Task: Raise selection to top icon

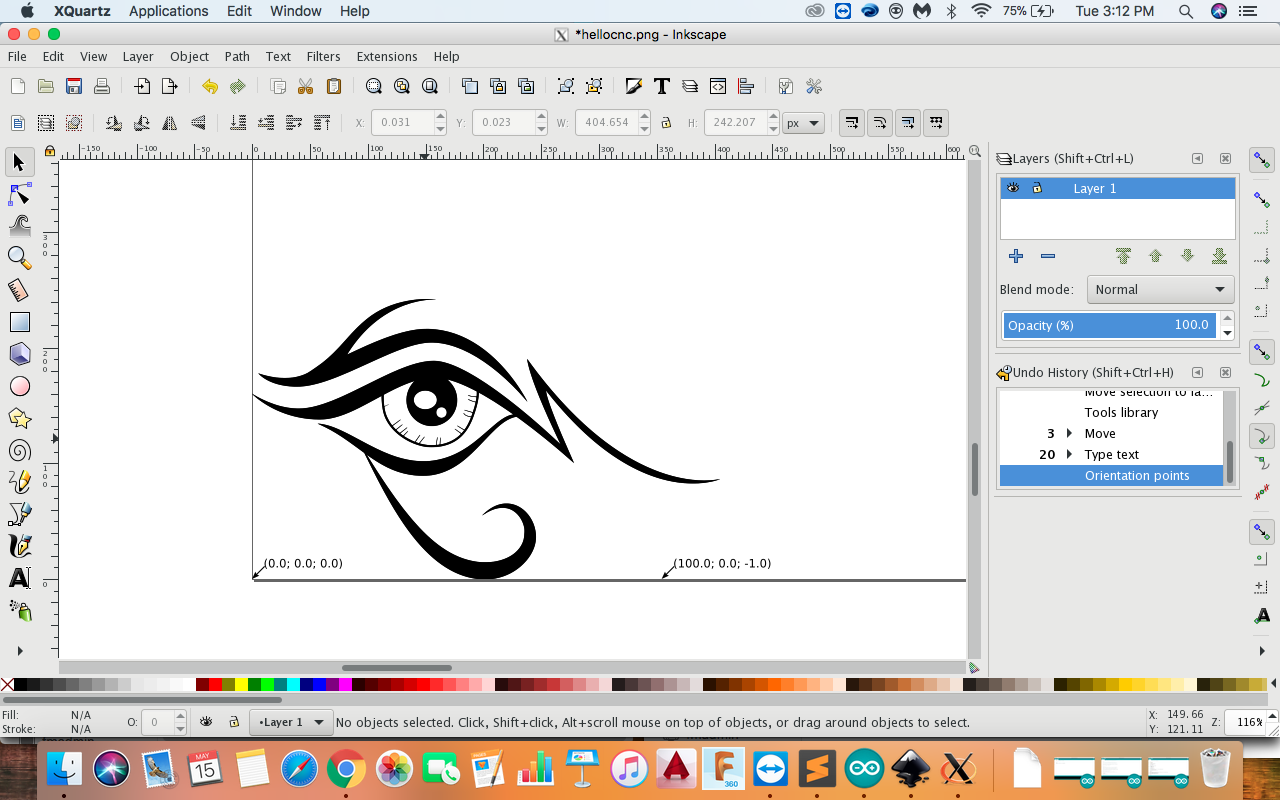Action: 322,123
